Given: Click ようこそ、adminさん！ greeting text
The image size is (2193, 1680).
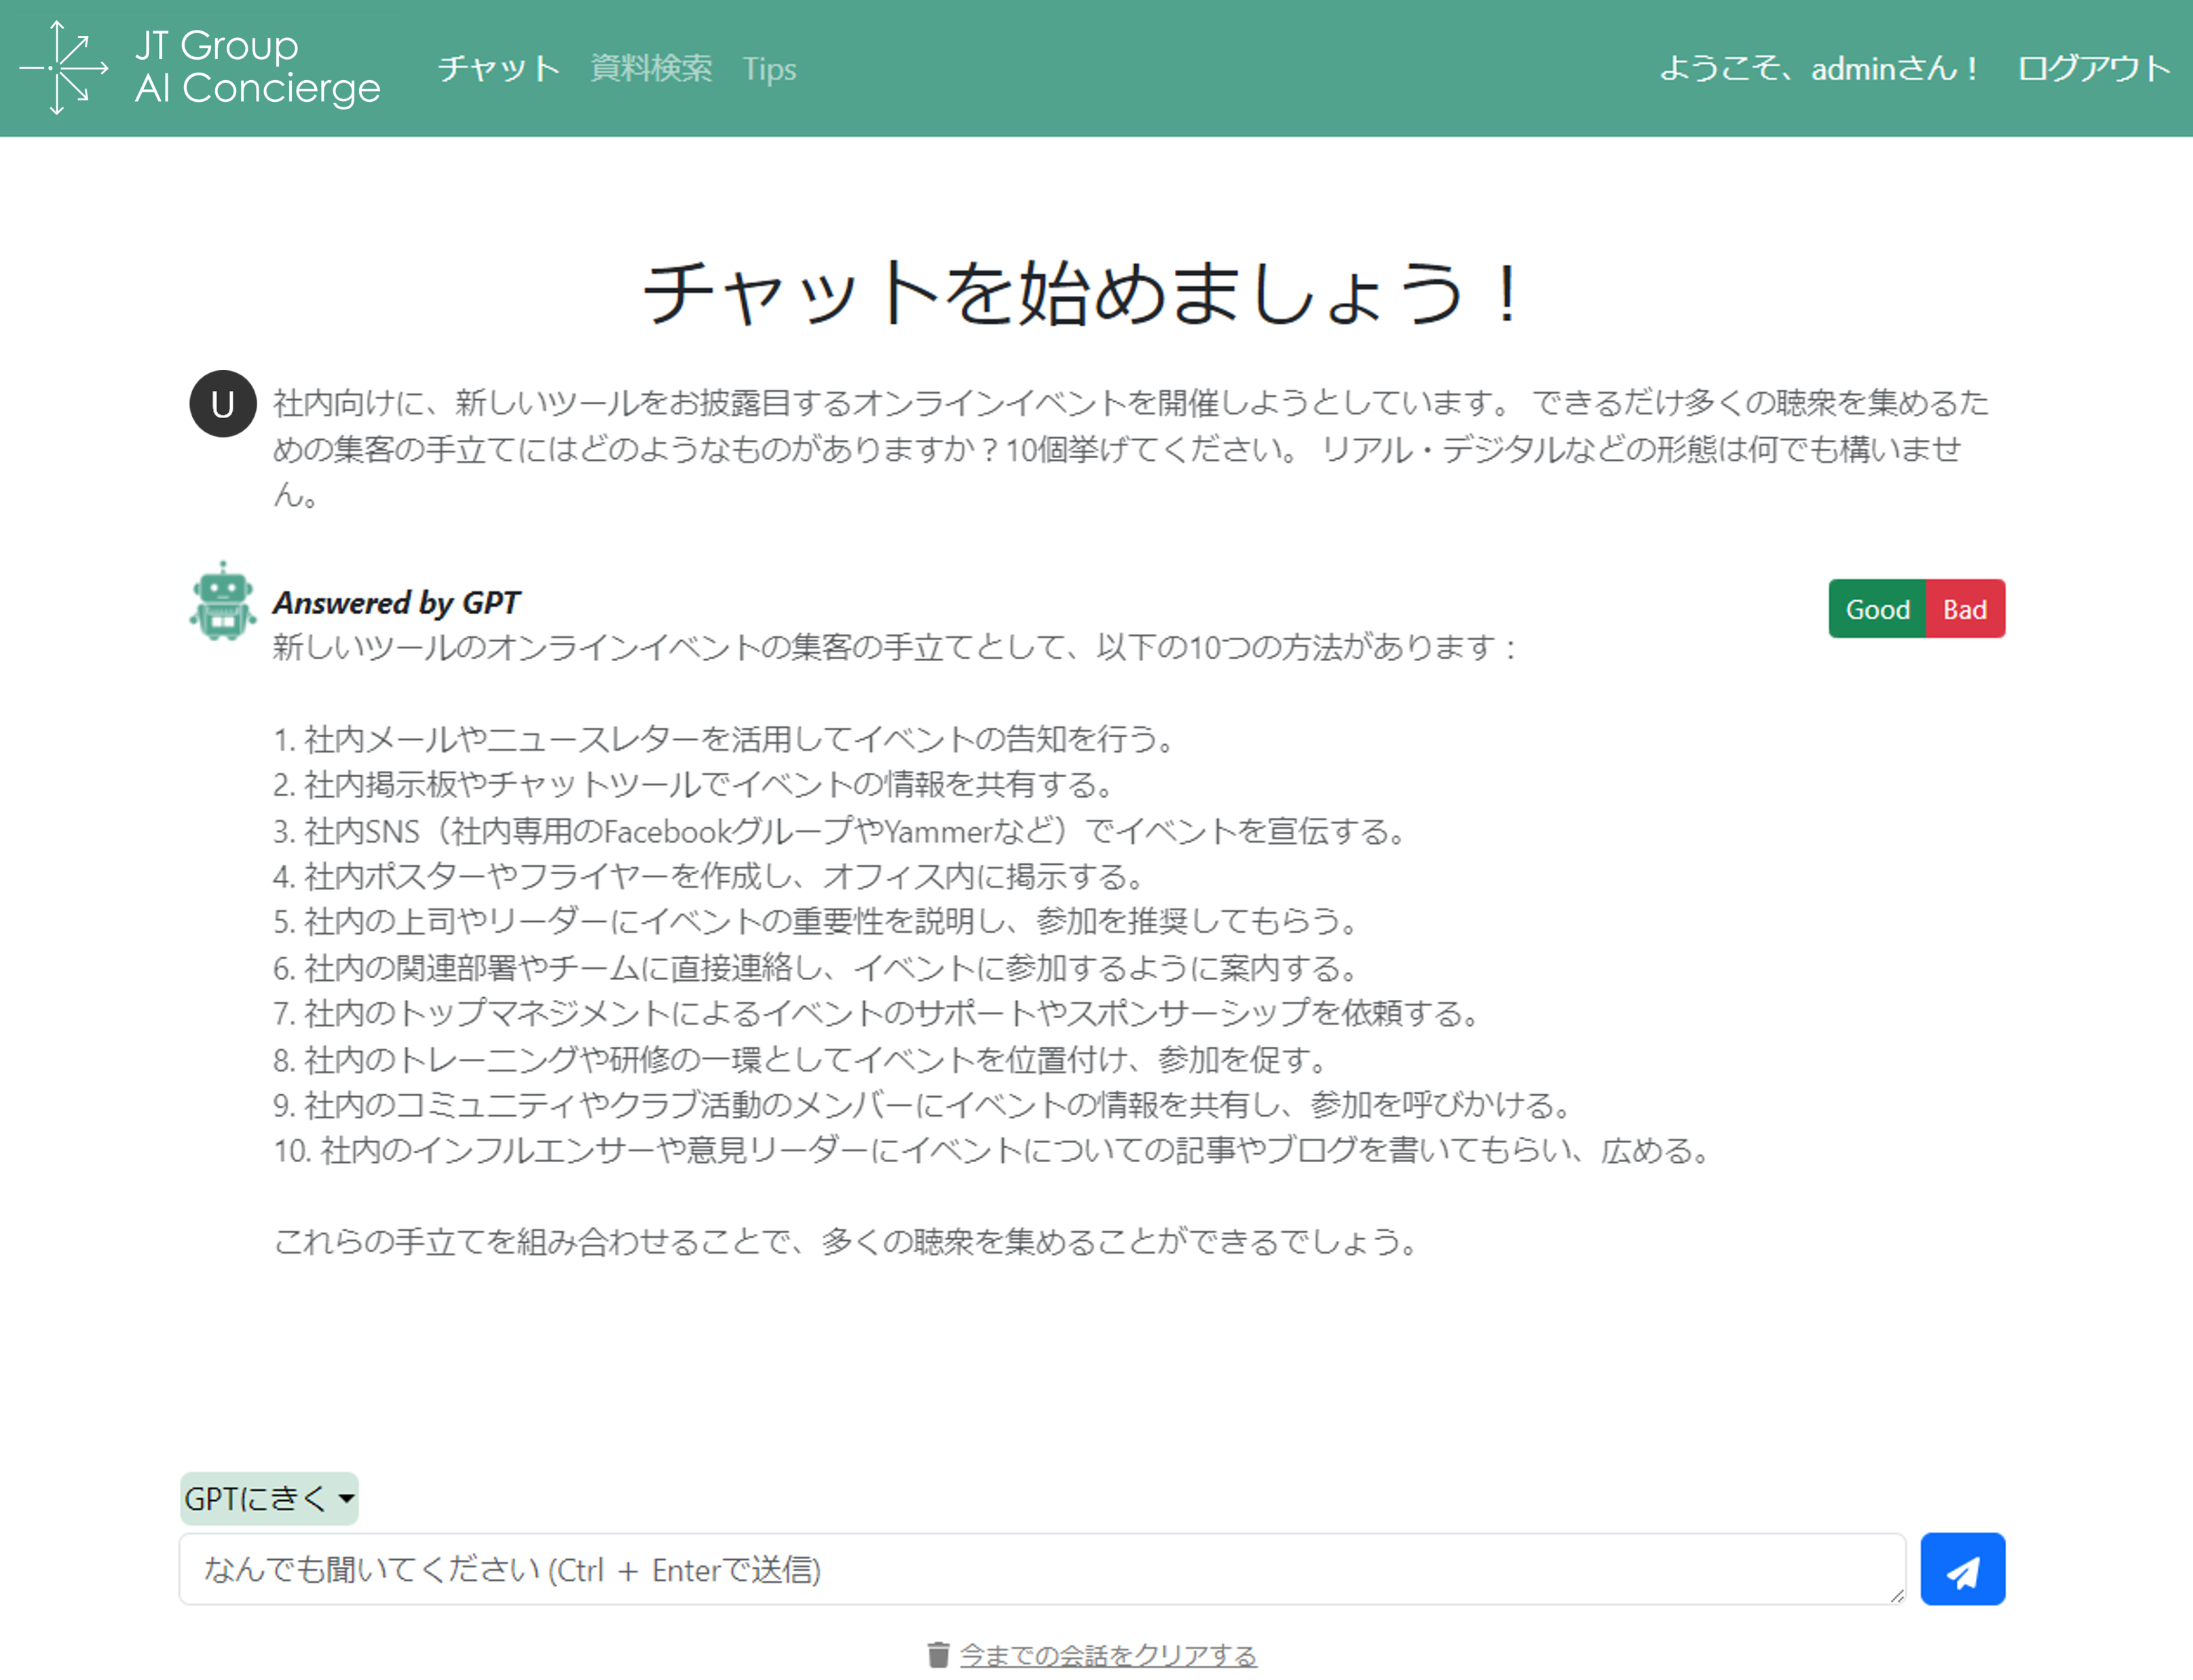Looking at the screenshot, I should tap(1819, 68).
